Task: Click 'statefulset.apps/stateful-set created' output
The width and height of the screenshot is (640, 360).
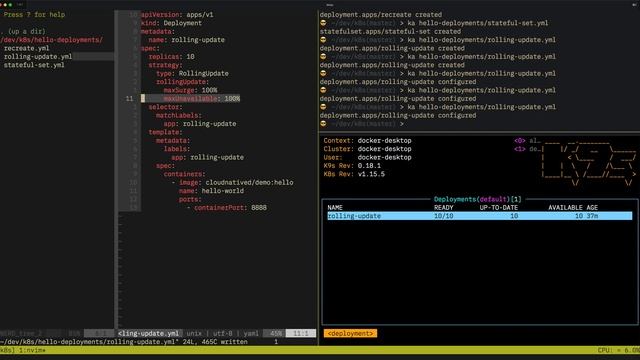Action: pos(390,31)
